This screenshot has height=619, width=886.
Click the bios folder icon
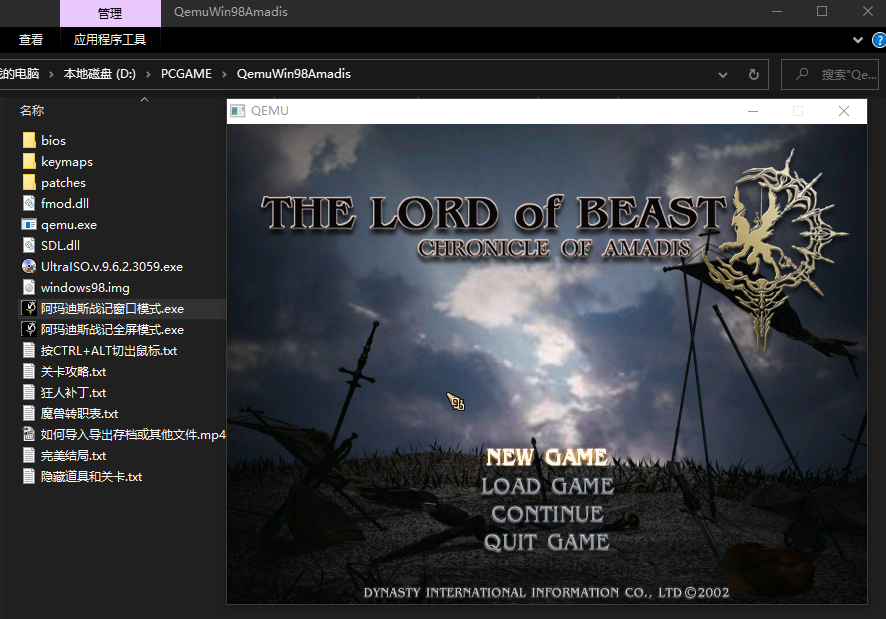tap(29, 140)
